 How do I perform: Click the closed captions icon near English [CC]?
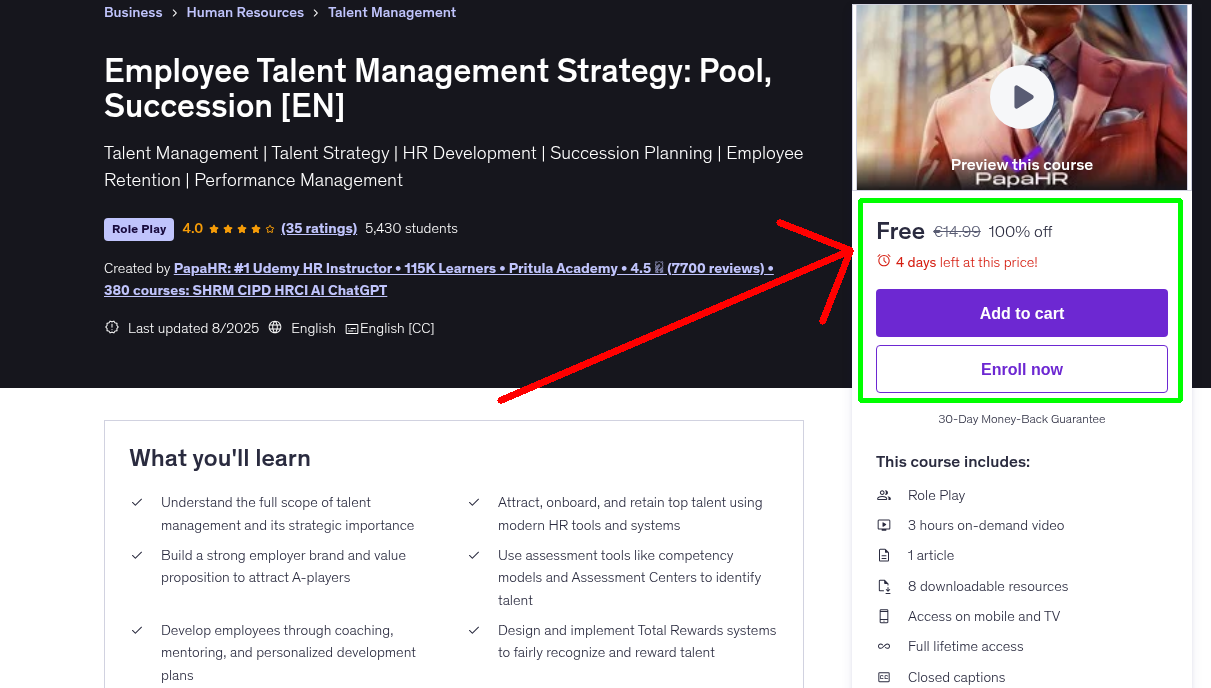tap(352, 329)
